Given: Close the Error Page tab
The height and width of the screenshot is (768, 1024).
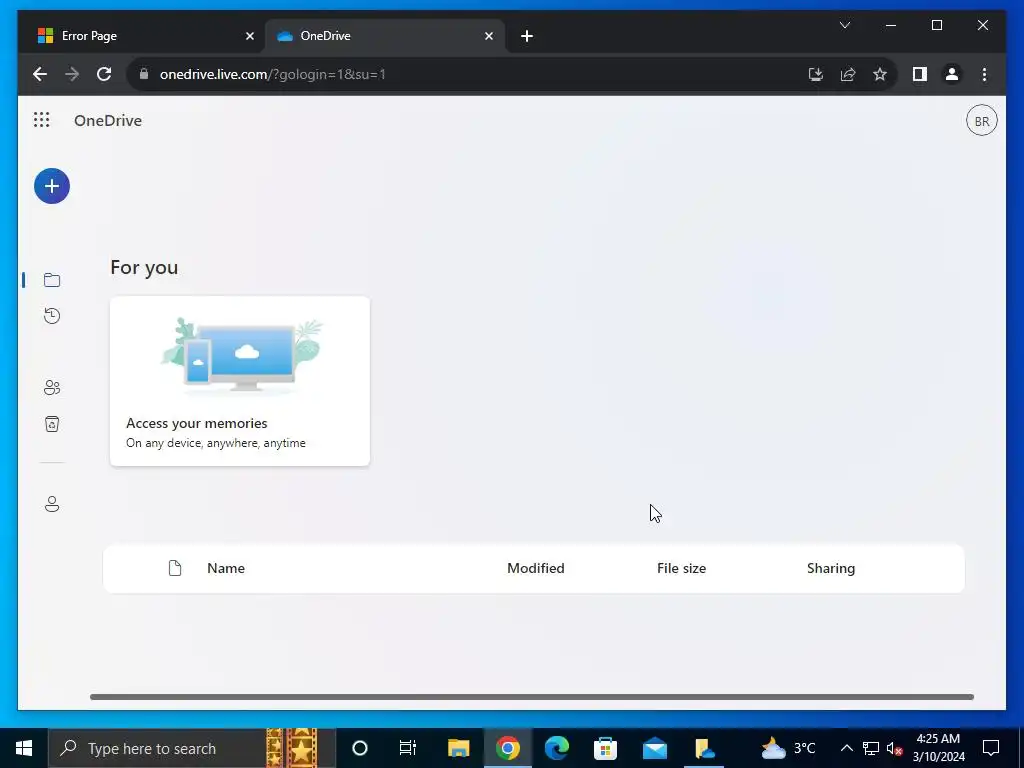Looking at the screenshot, I should tap(249, 36).
